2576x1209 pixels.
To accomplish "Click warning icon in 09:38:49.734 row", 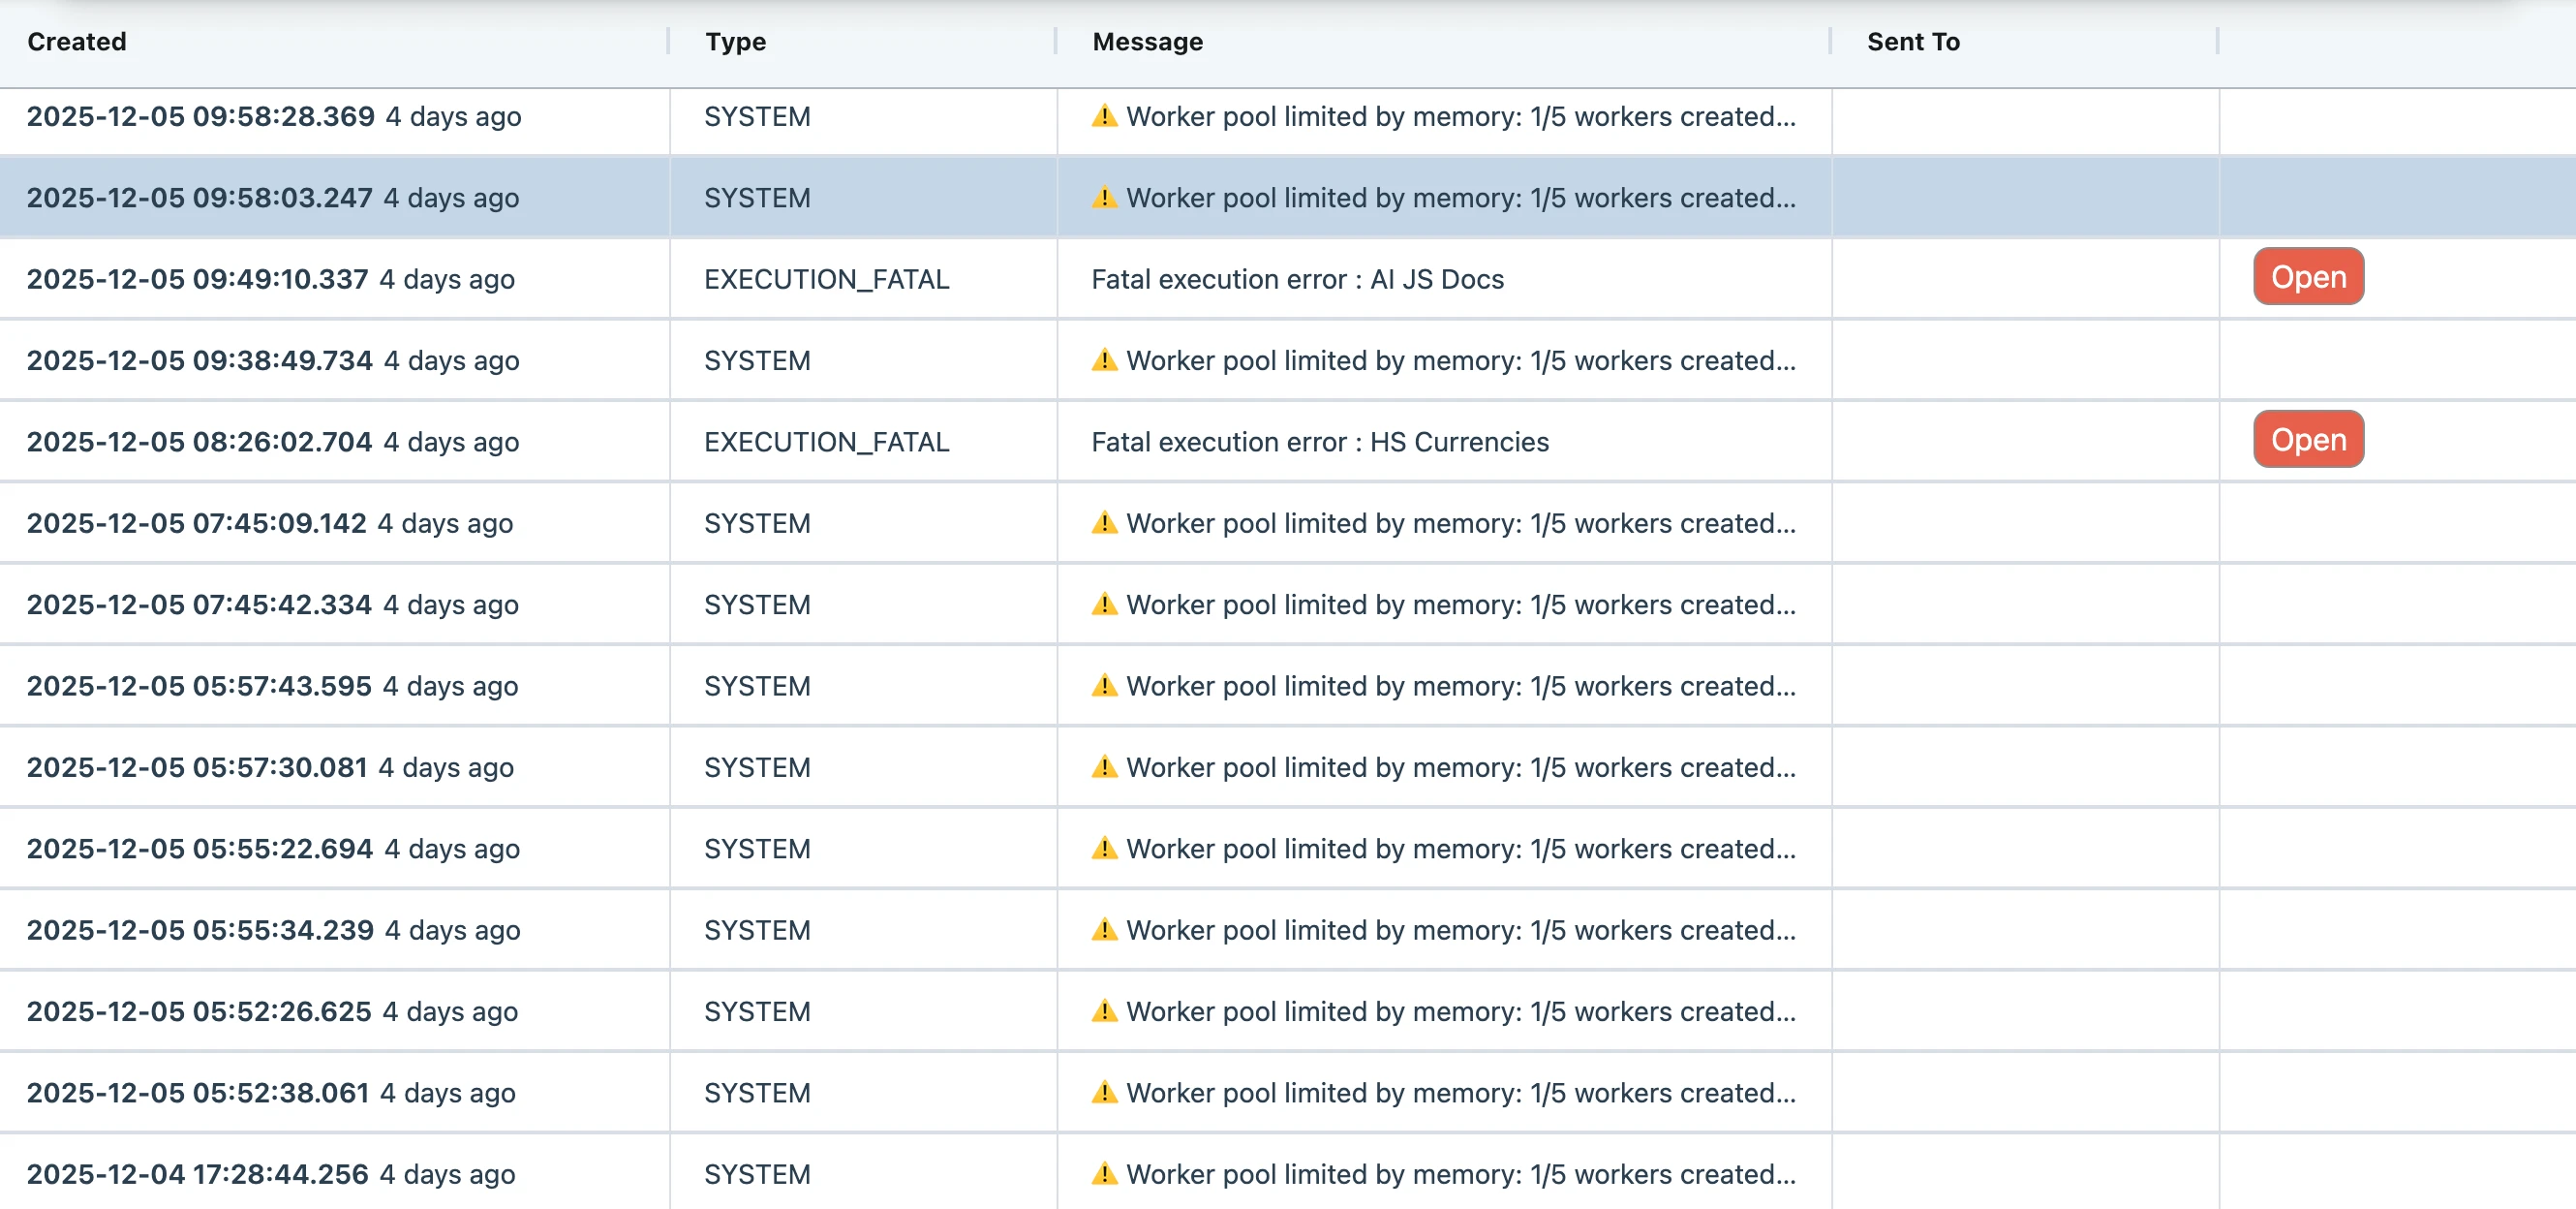I will coord(1104,360).
